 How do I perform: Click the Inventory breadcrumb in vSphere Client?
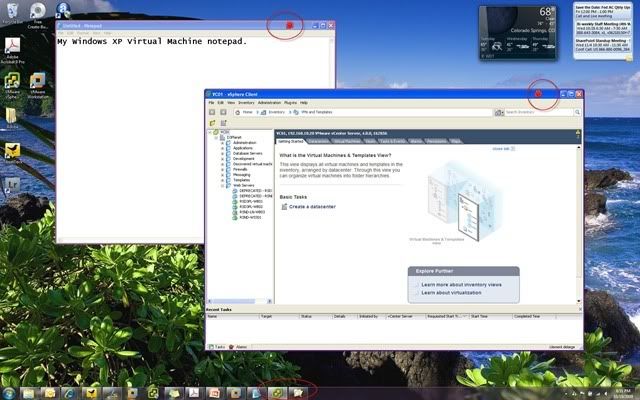pos(276,112)
